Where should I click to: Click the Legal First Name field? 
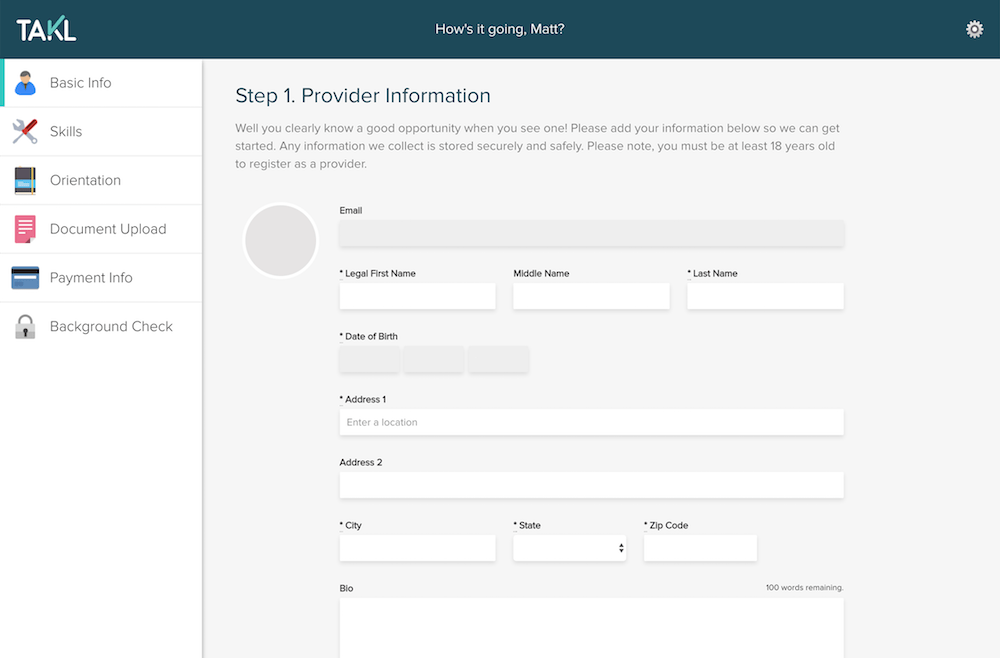point(417,296)
